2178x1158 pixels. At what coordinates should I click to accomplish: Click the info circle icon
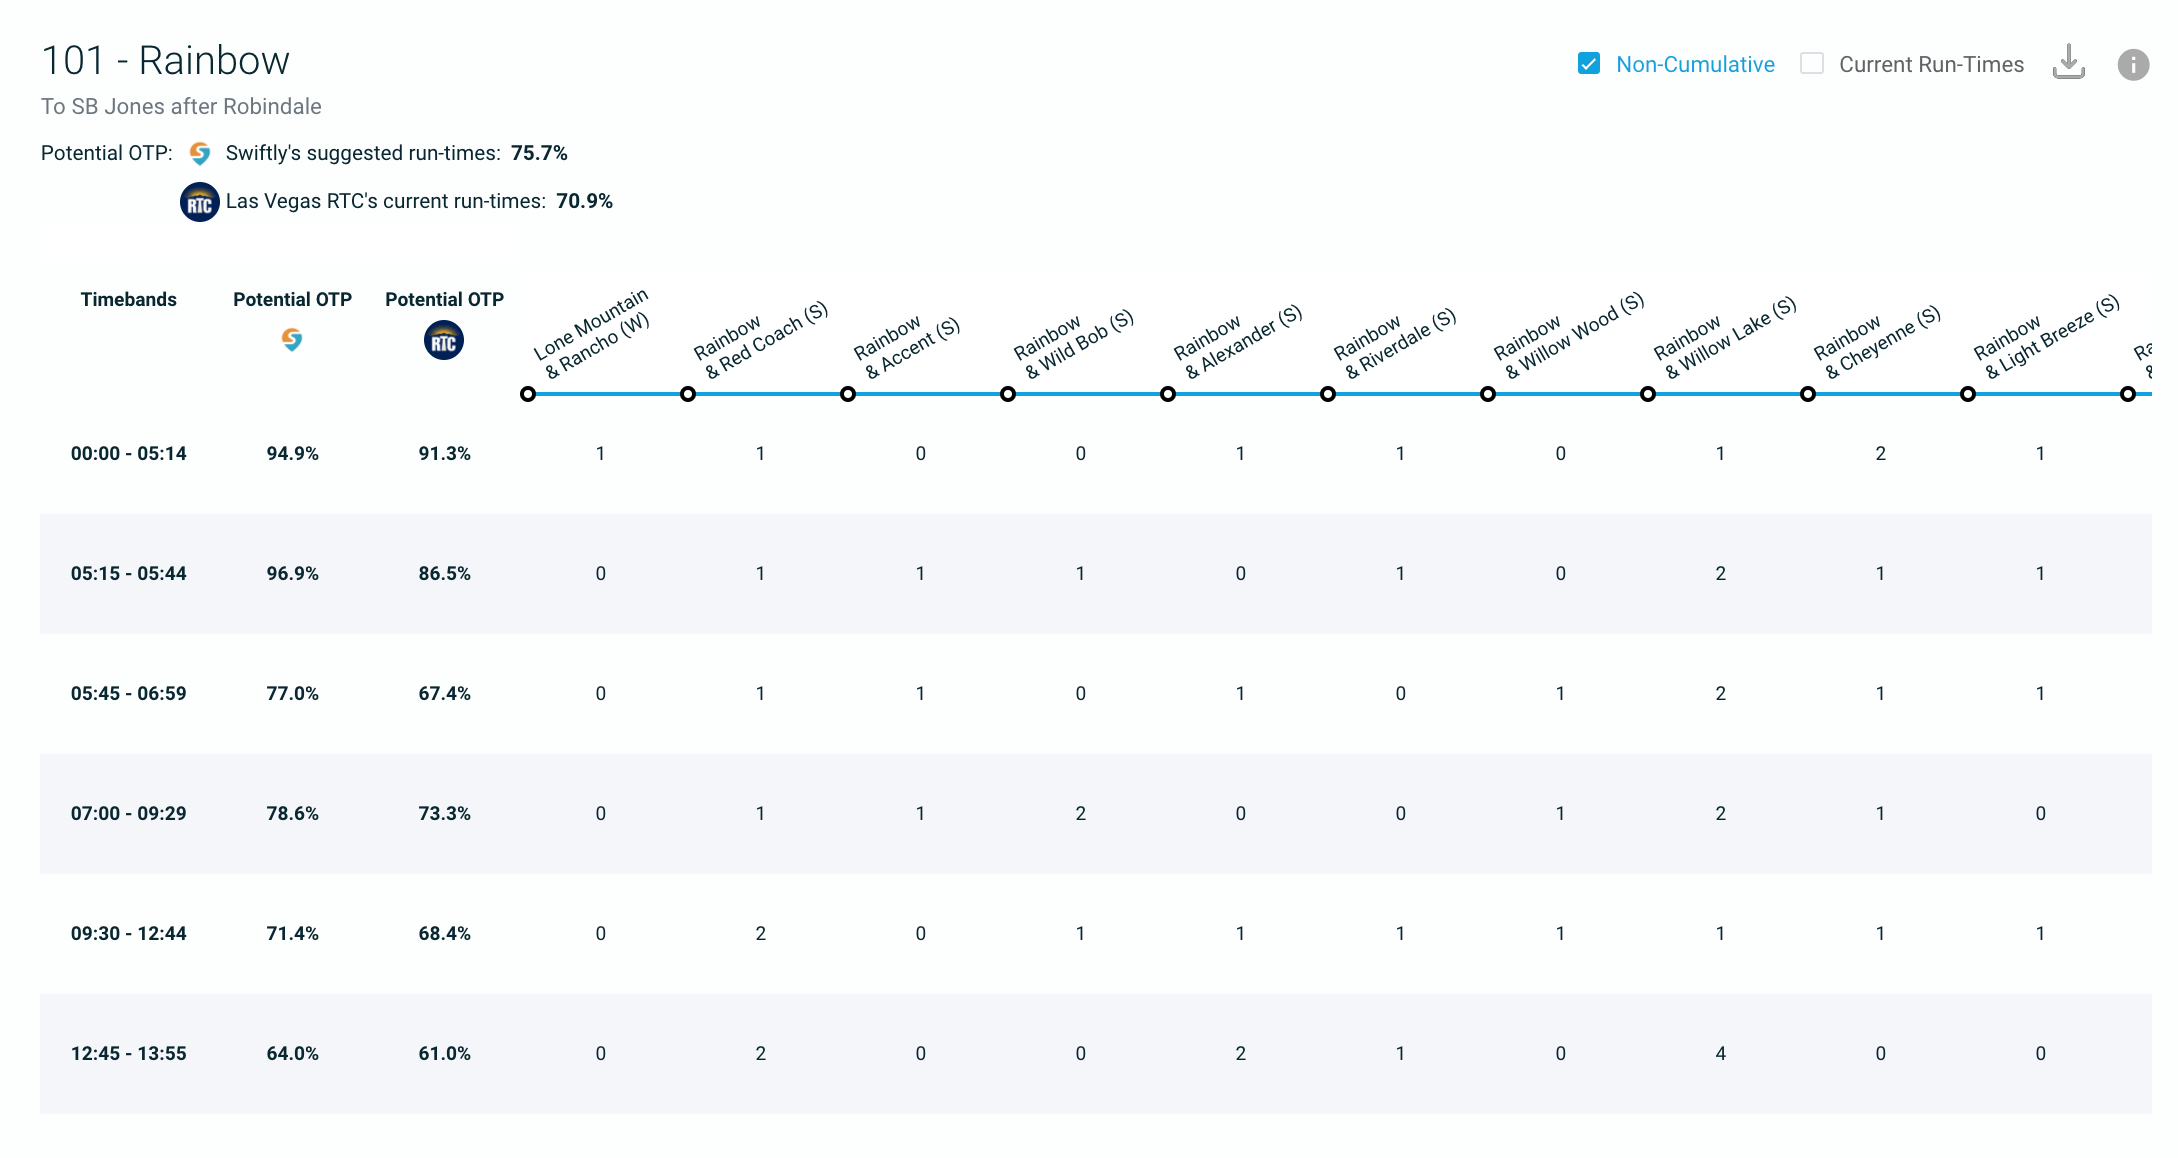(x=2133, y=65)
